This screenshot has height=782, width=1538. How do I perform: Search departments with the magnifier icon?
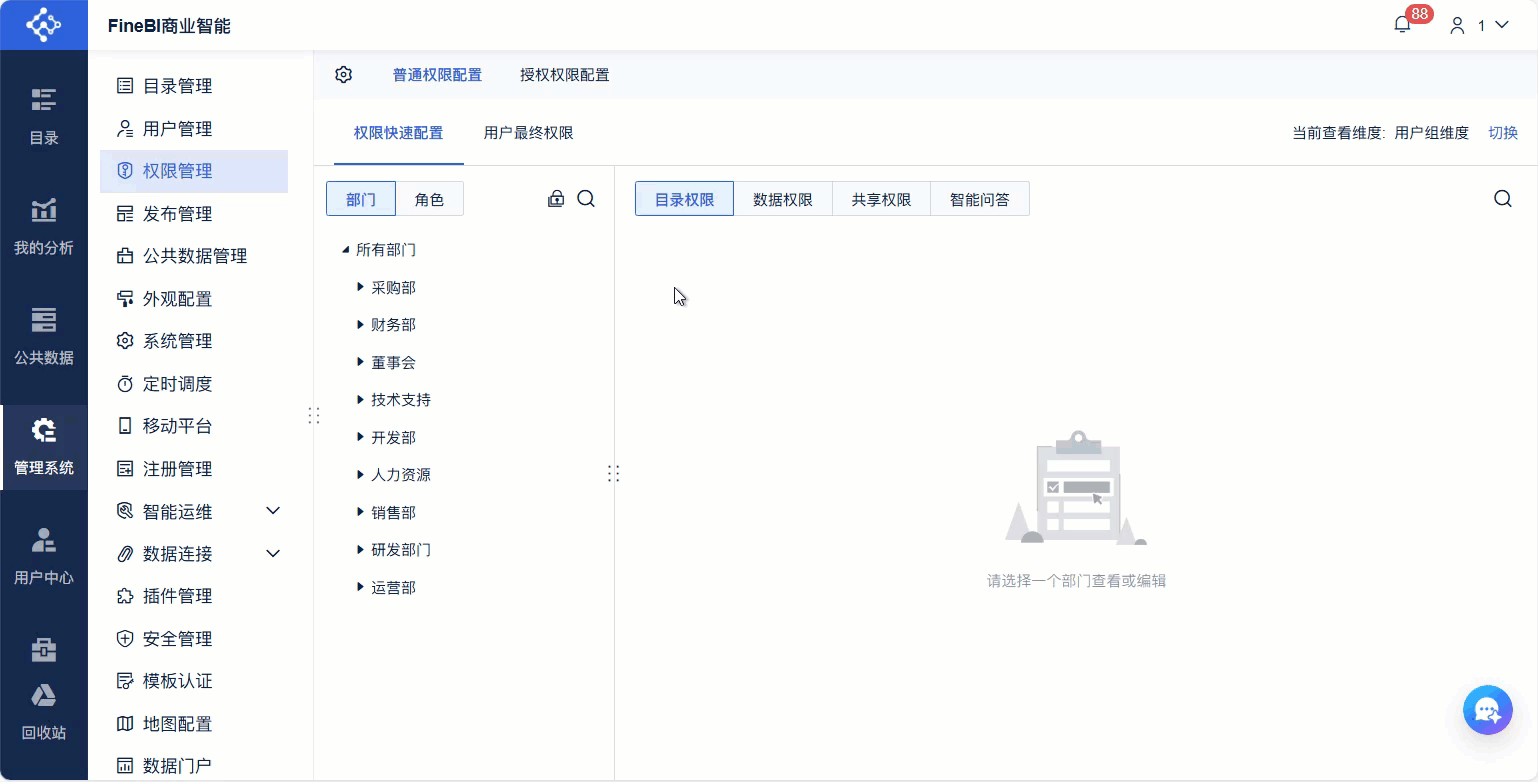point(586,199)
